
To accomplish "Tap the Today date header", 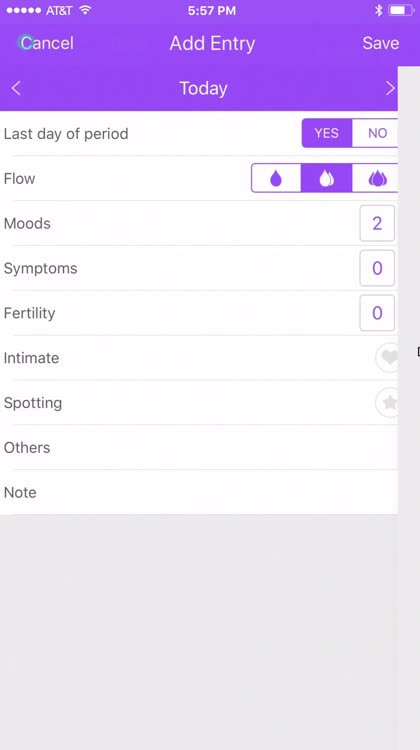I will pyautogui.click(x=203, y=88).
